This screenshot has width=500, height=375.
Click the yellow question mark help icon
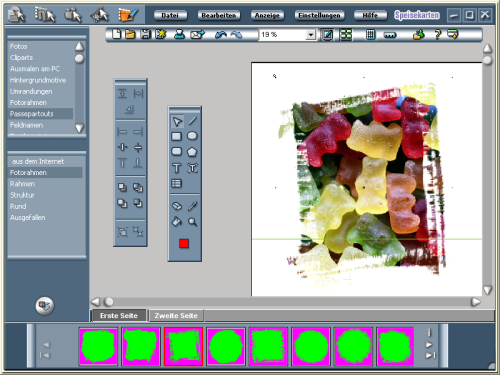(x=438, y=34)
